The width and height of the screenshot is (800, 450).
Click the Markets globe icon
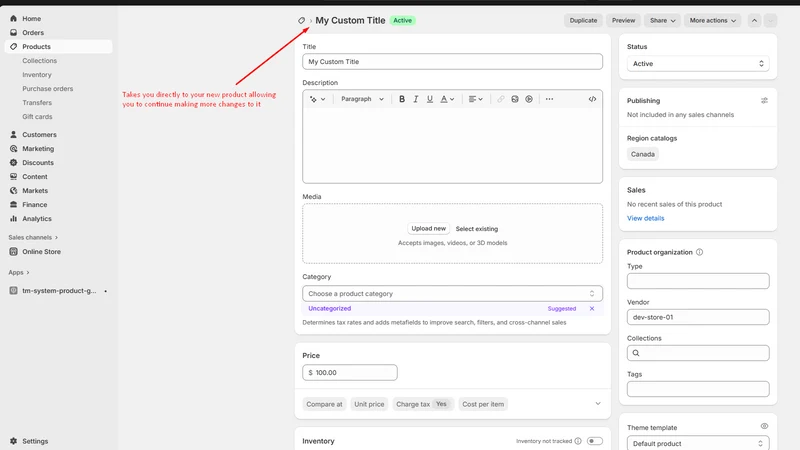coord(13,190)
